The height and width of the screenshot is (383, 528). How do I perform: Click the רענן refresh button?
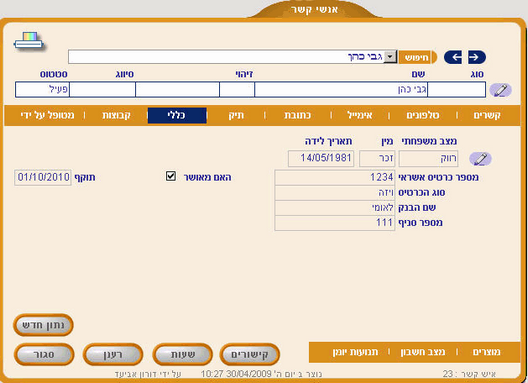113,354
